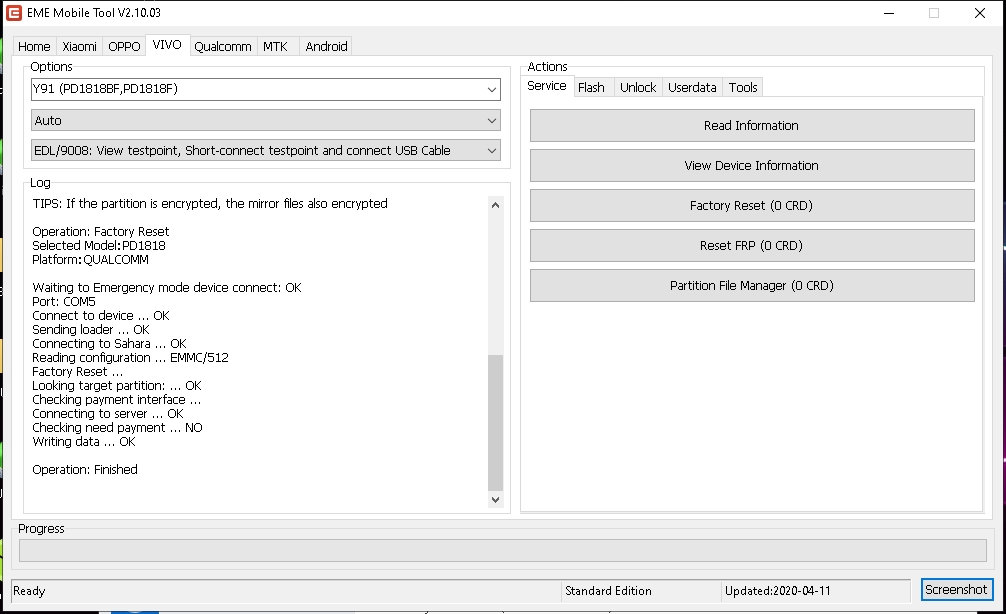The height and width of the screenshot is (614, 1006).
Task: Select the Userdata tab
Action: 692,87
